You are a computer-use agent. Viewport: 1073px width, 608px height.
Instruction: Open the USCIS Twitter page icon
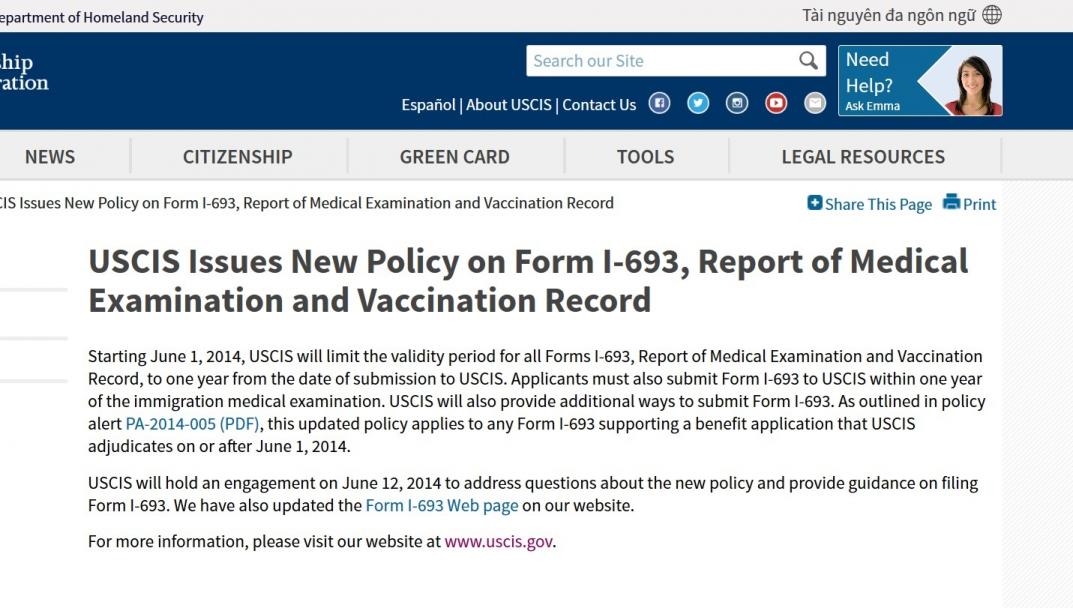tap(698, 103)
